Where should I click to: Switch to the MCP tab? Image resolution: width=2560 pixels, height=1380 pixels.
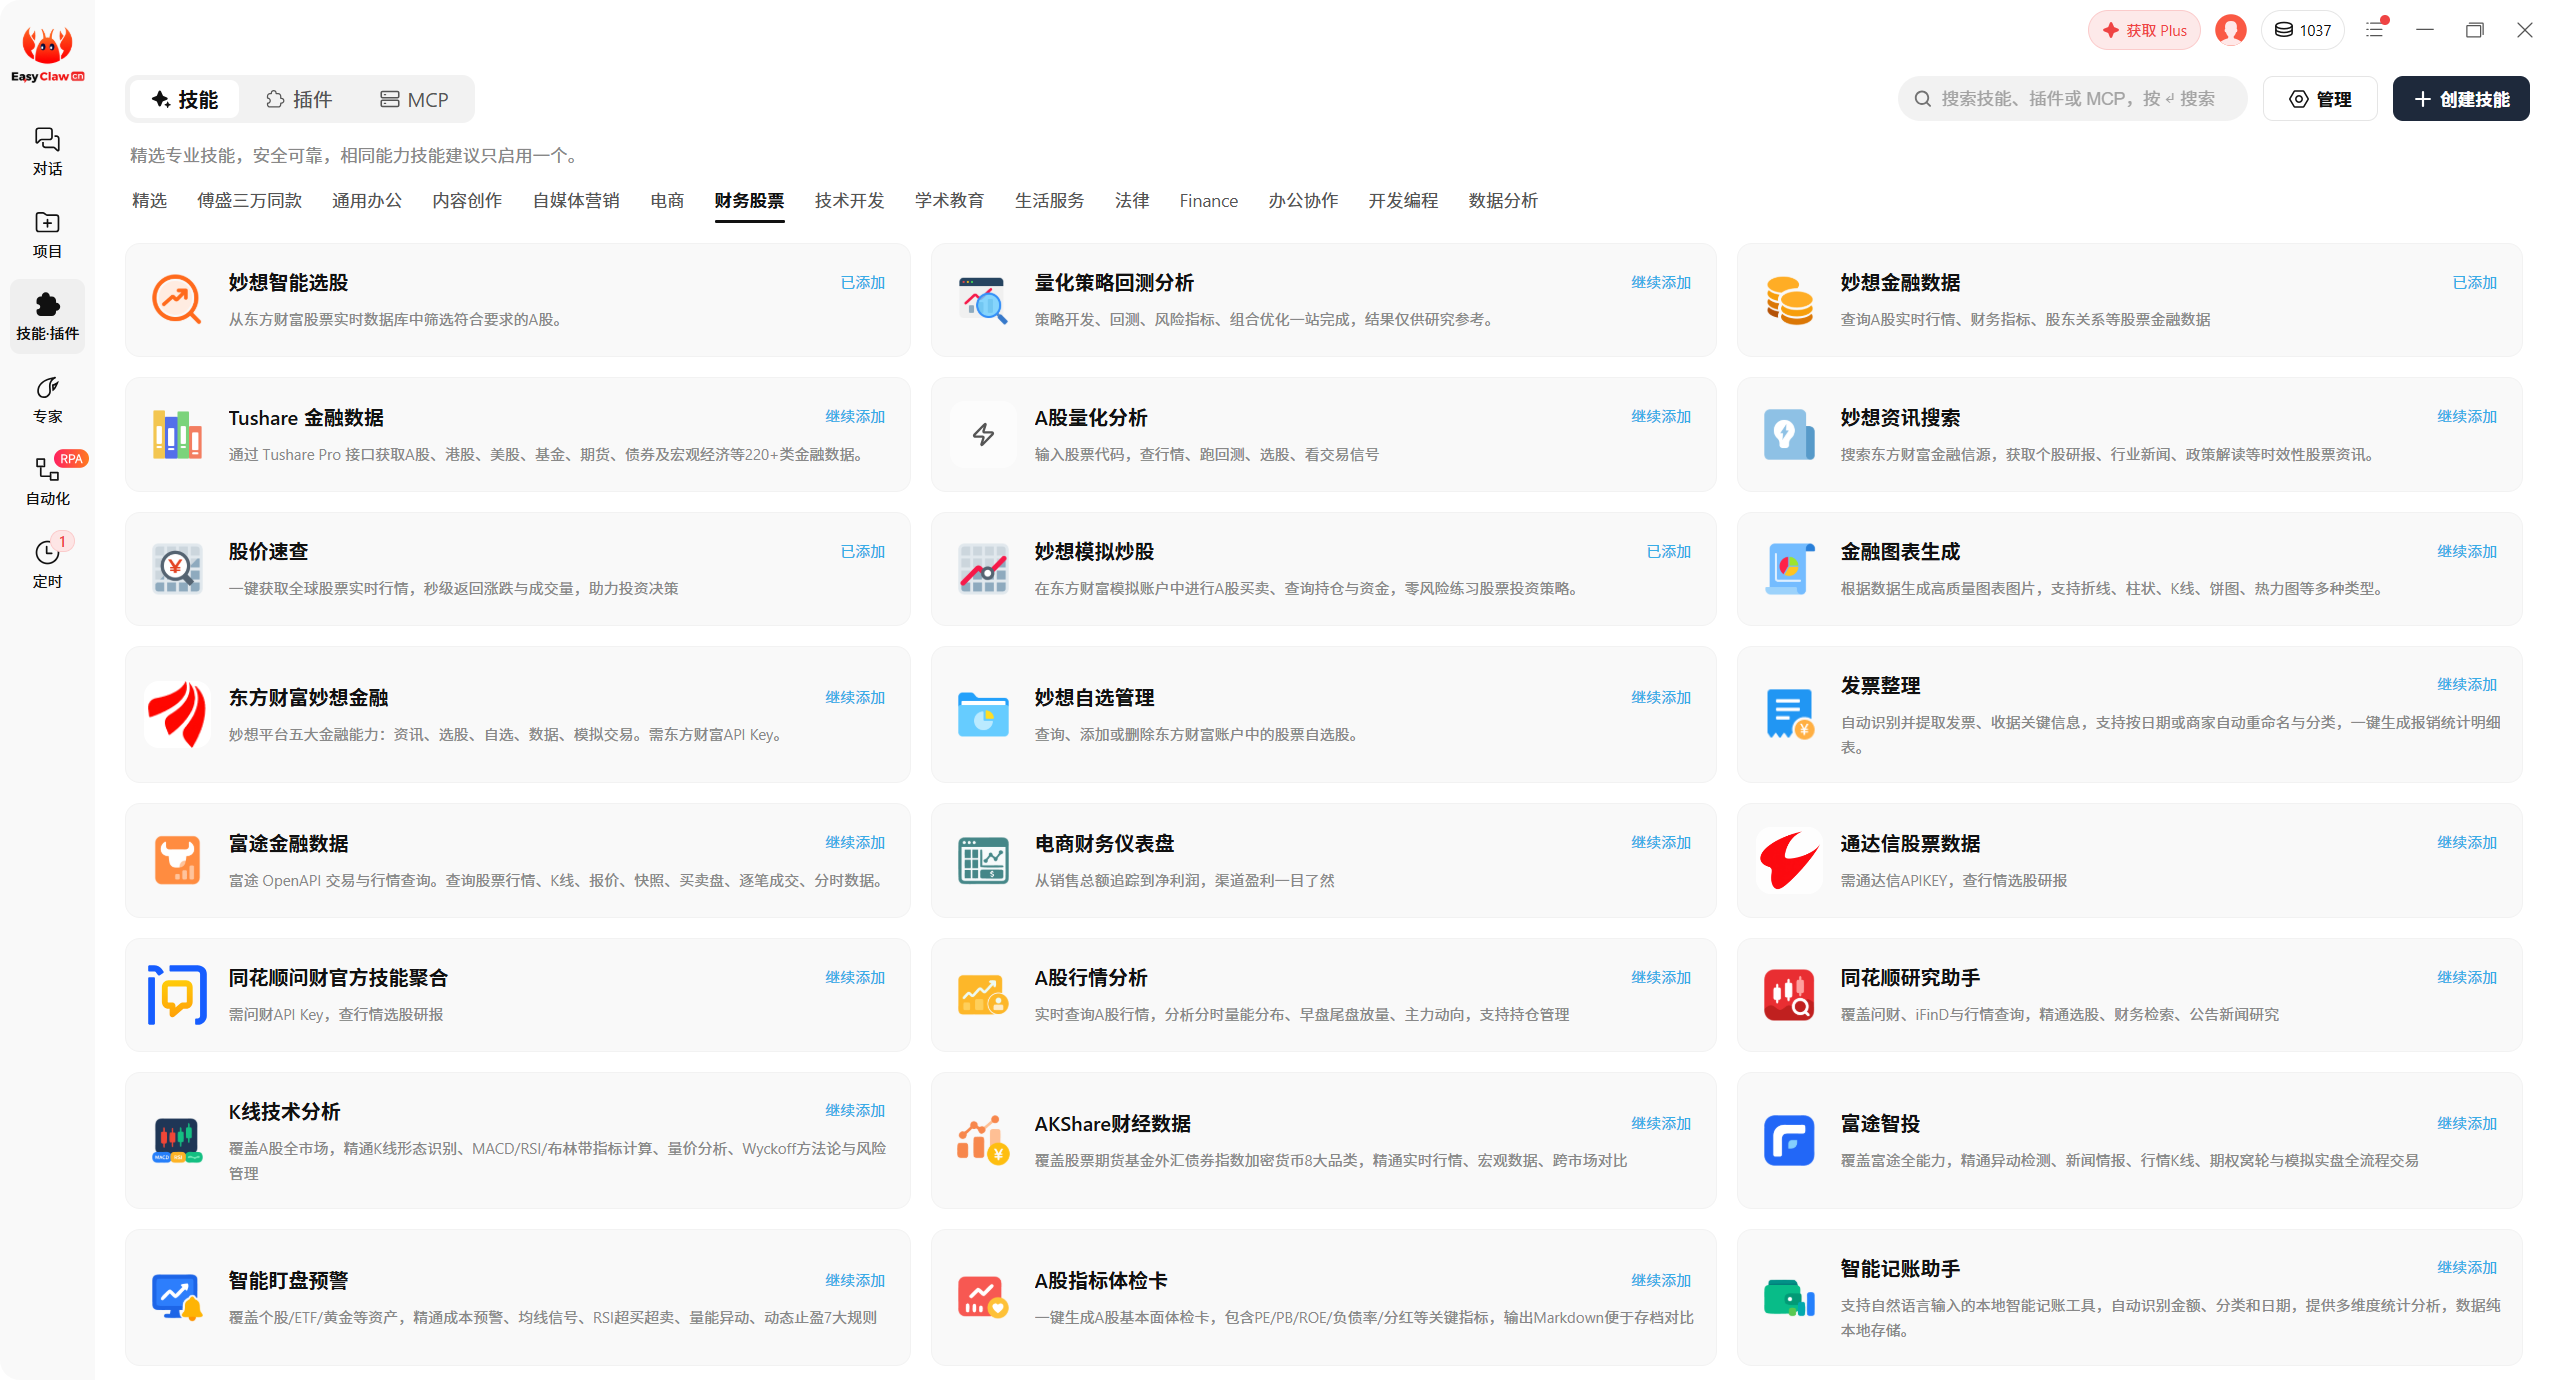coord(414,99)
